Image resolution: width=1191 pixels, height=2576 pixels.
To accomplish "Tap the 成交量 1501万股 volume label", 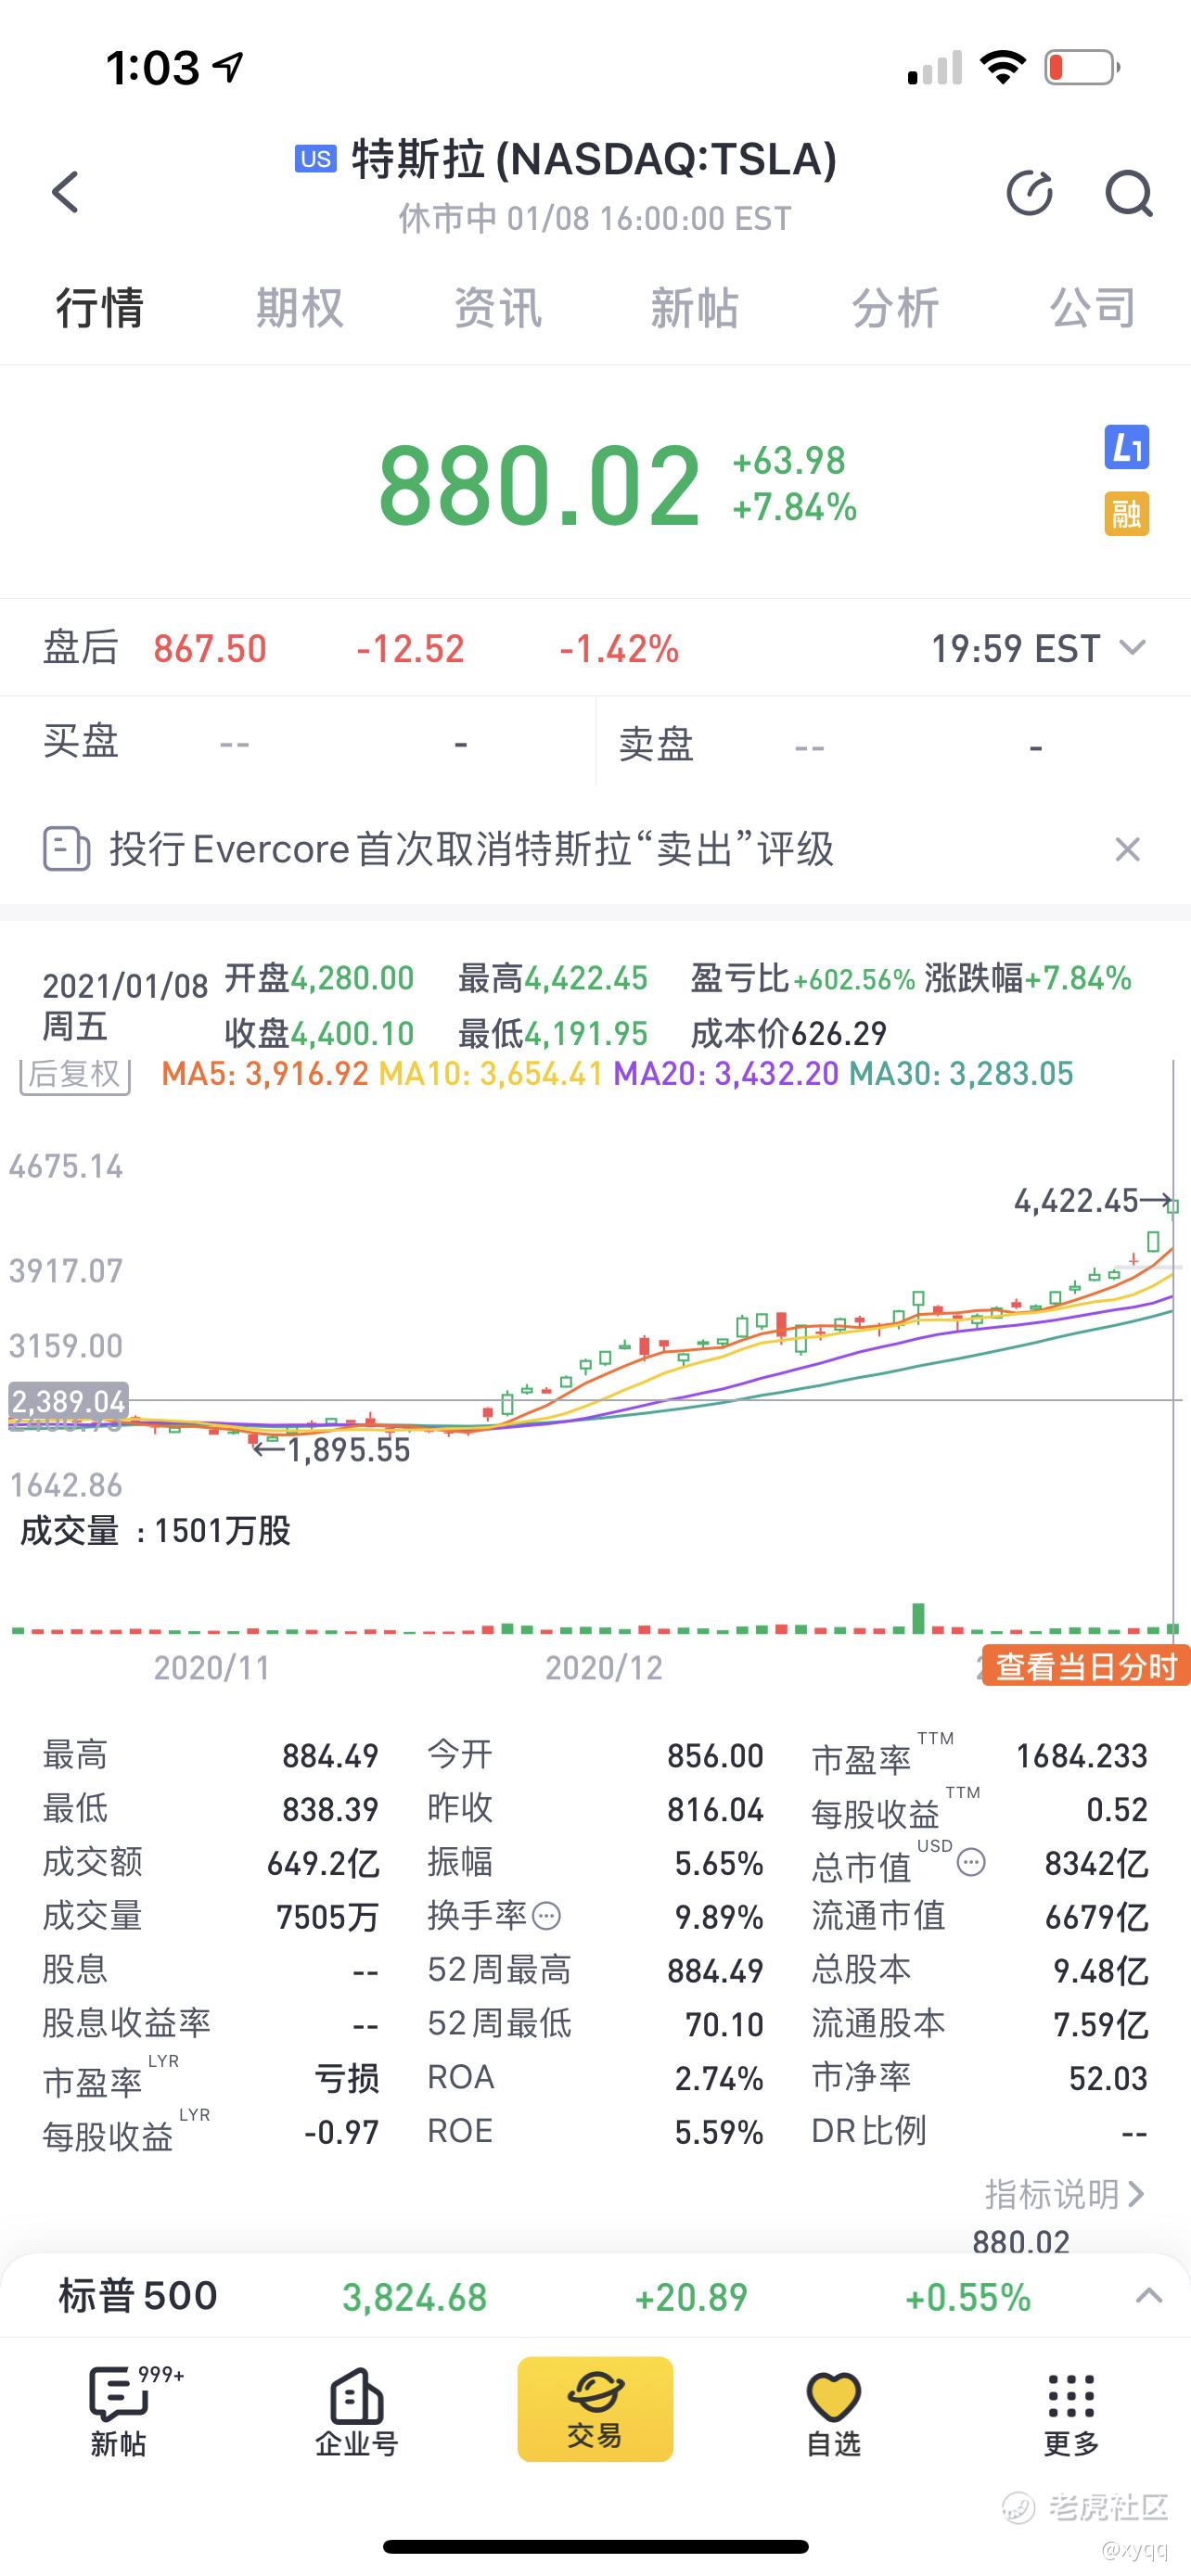I will point(156,1530).
